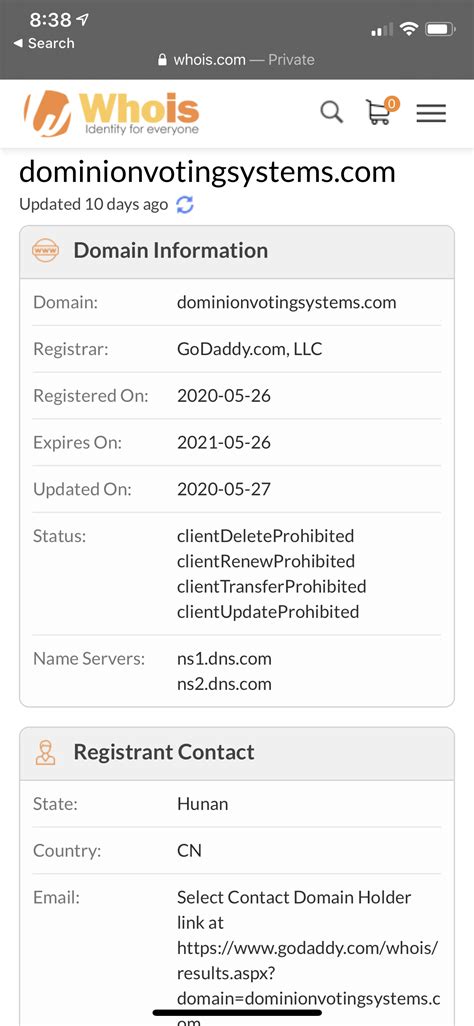Tap the iOS home indicator bar
This screenshot has height=1026, width=474.
point(237,1012)
